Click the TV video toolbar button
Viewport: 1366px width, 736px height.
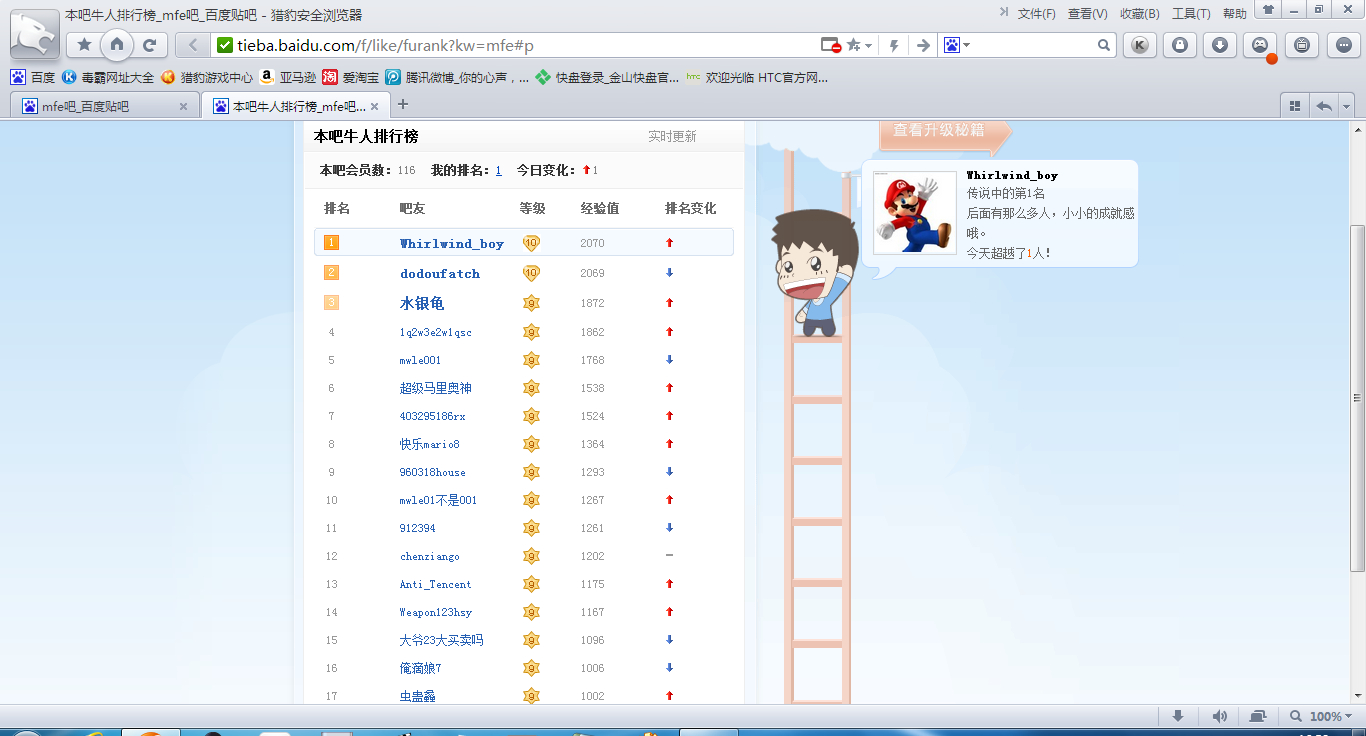click(x=1301, y=45)
